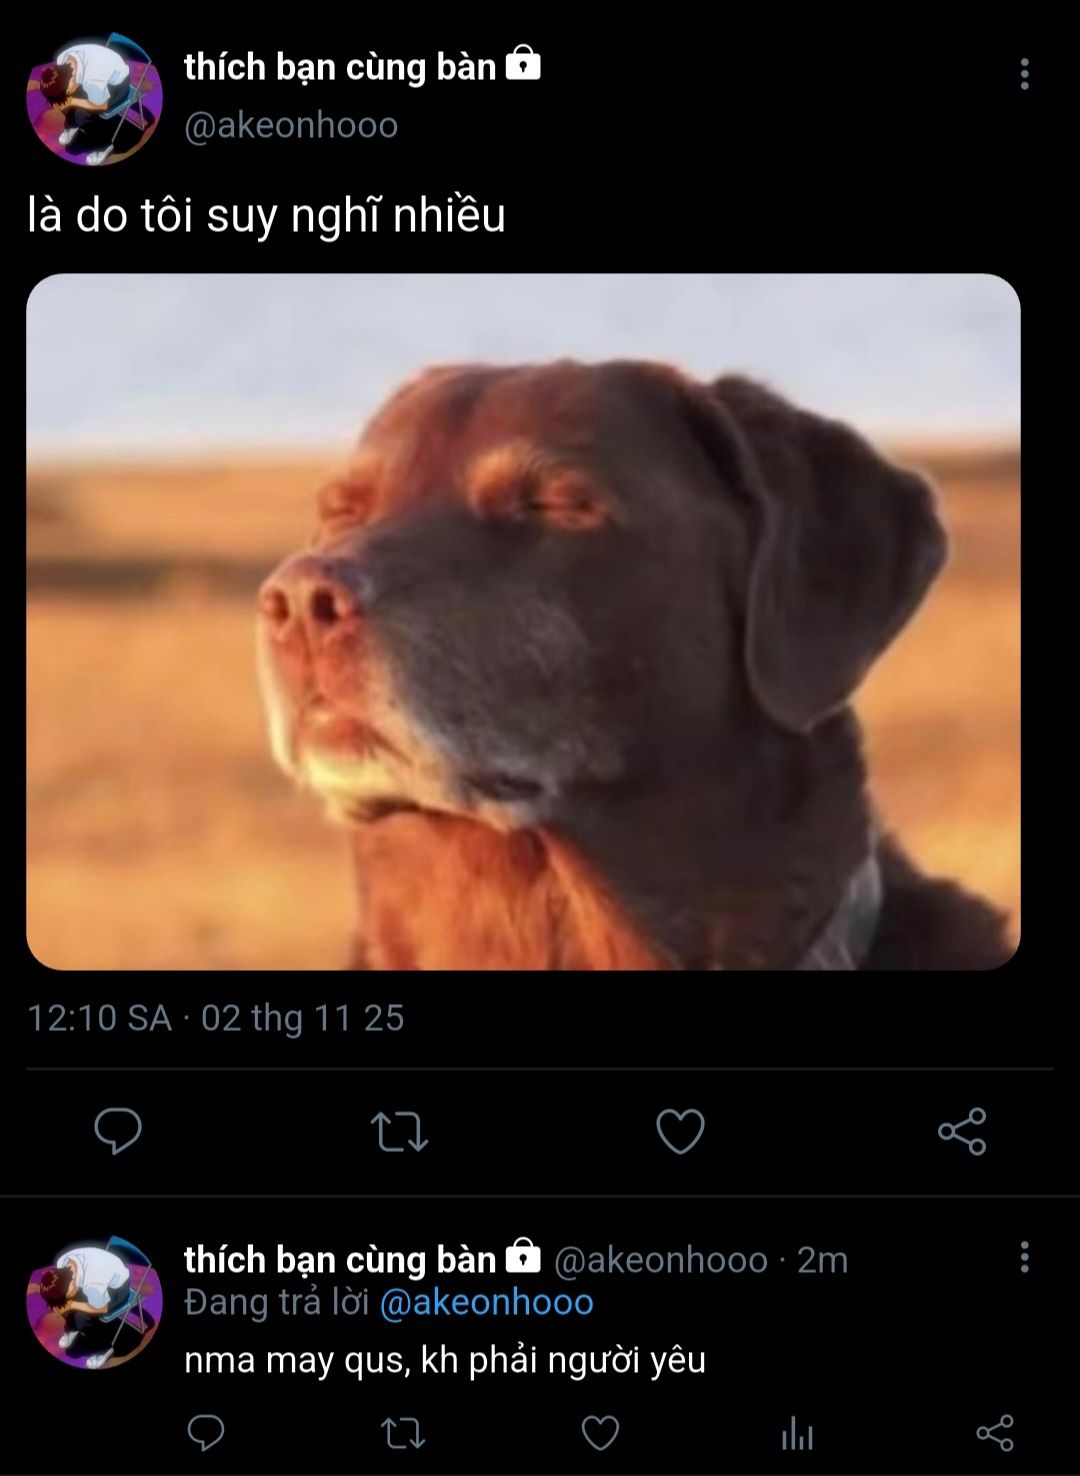1080x1476 pixels.
Task: Share the "nma may qus" reply
Action: (x=994, y=1434)
